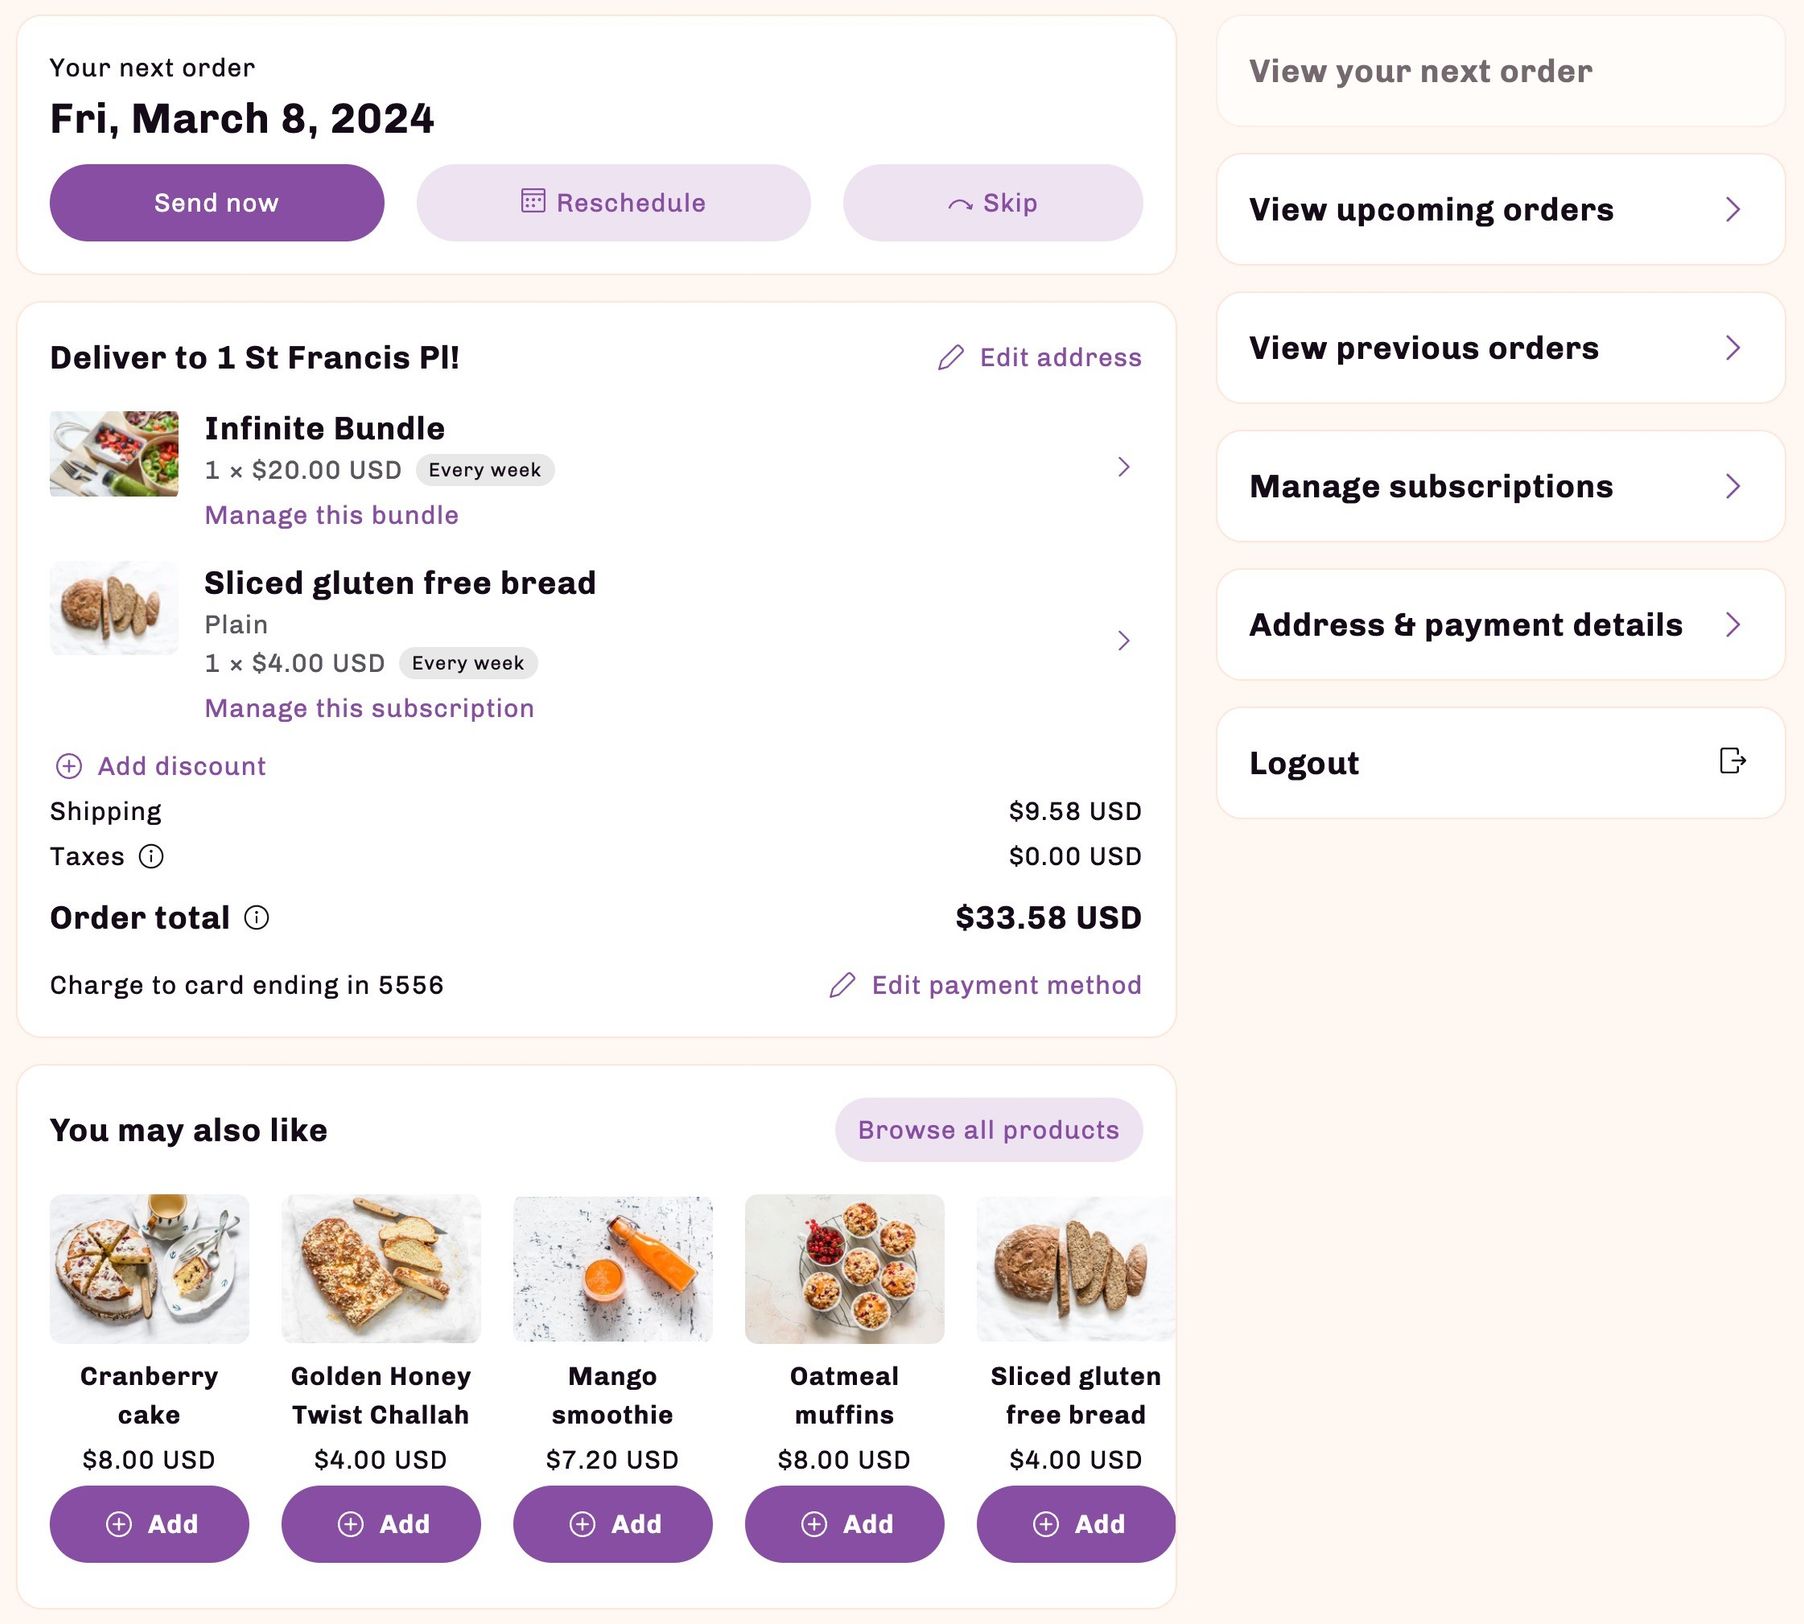Open View upcoming orders chevron
The height and width of the screenshot is (1624, 1804).
click(1733, 210)
